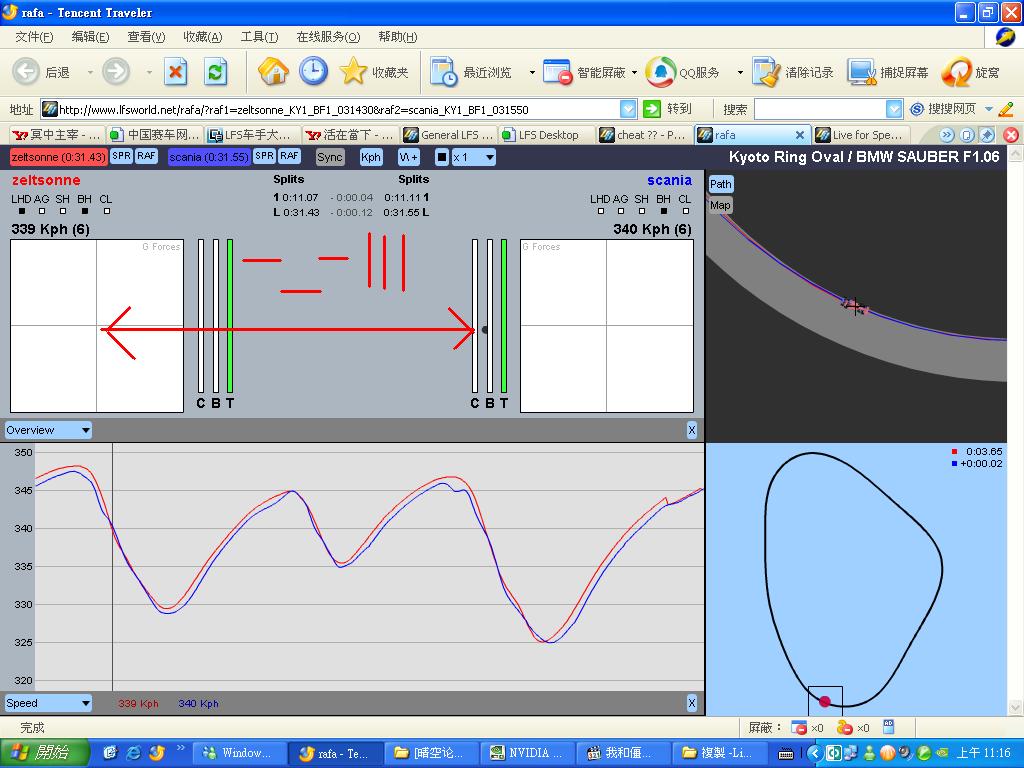1024x768 pixels.
Task: Expand 最近浏览 dropdown arrow
Action: point(532,72)
